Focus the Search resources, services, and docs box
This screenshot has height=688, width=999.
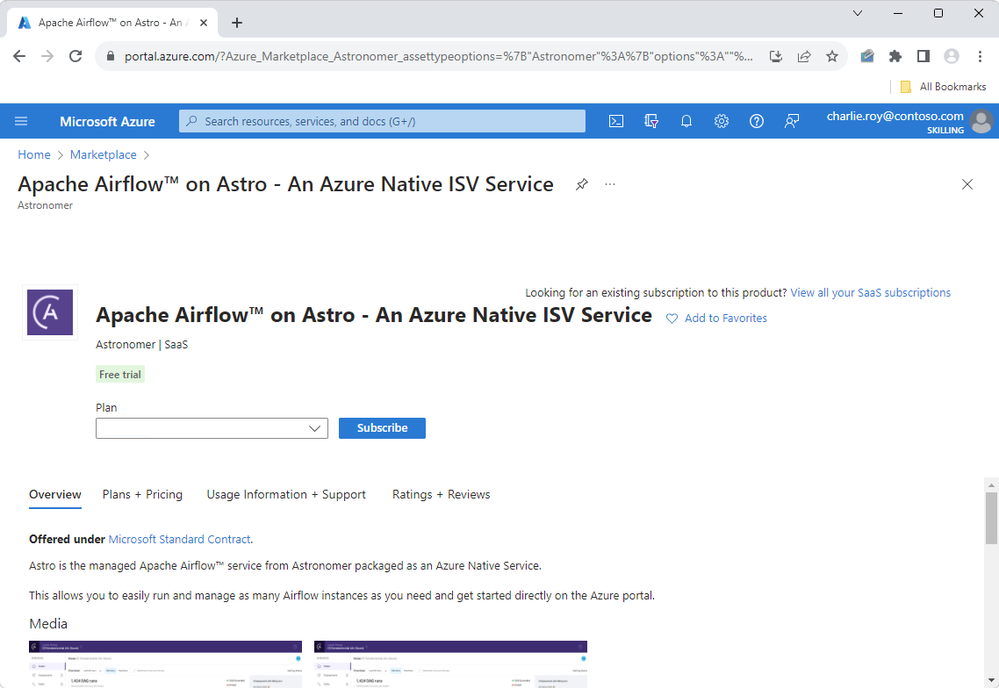[x=382, y=121]
